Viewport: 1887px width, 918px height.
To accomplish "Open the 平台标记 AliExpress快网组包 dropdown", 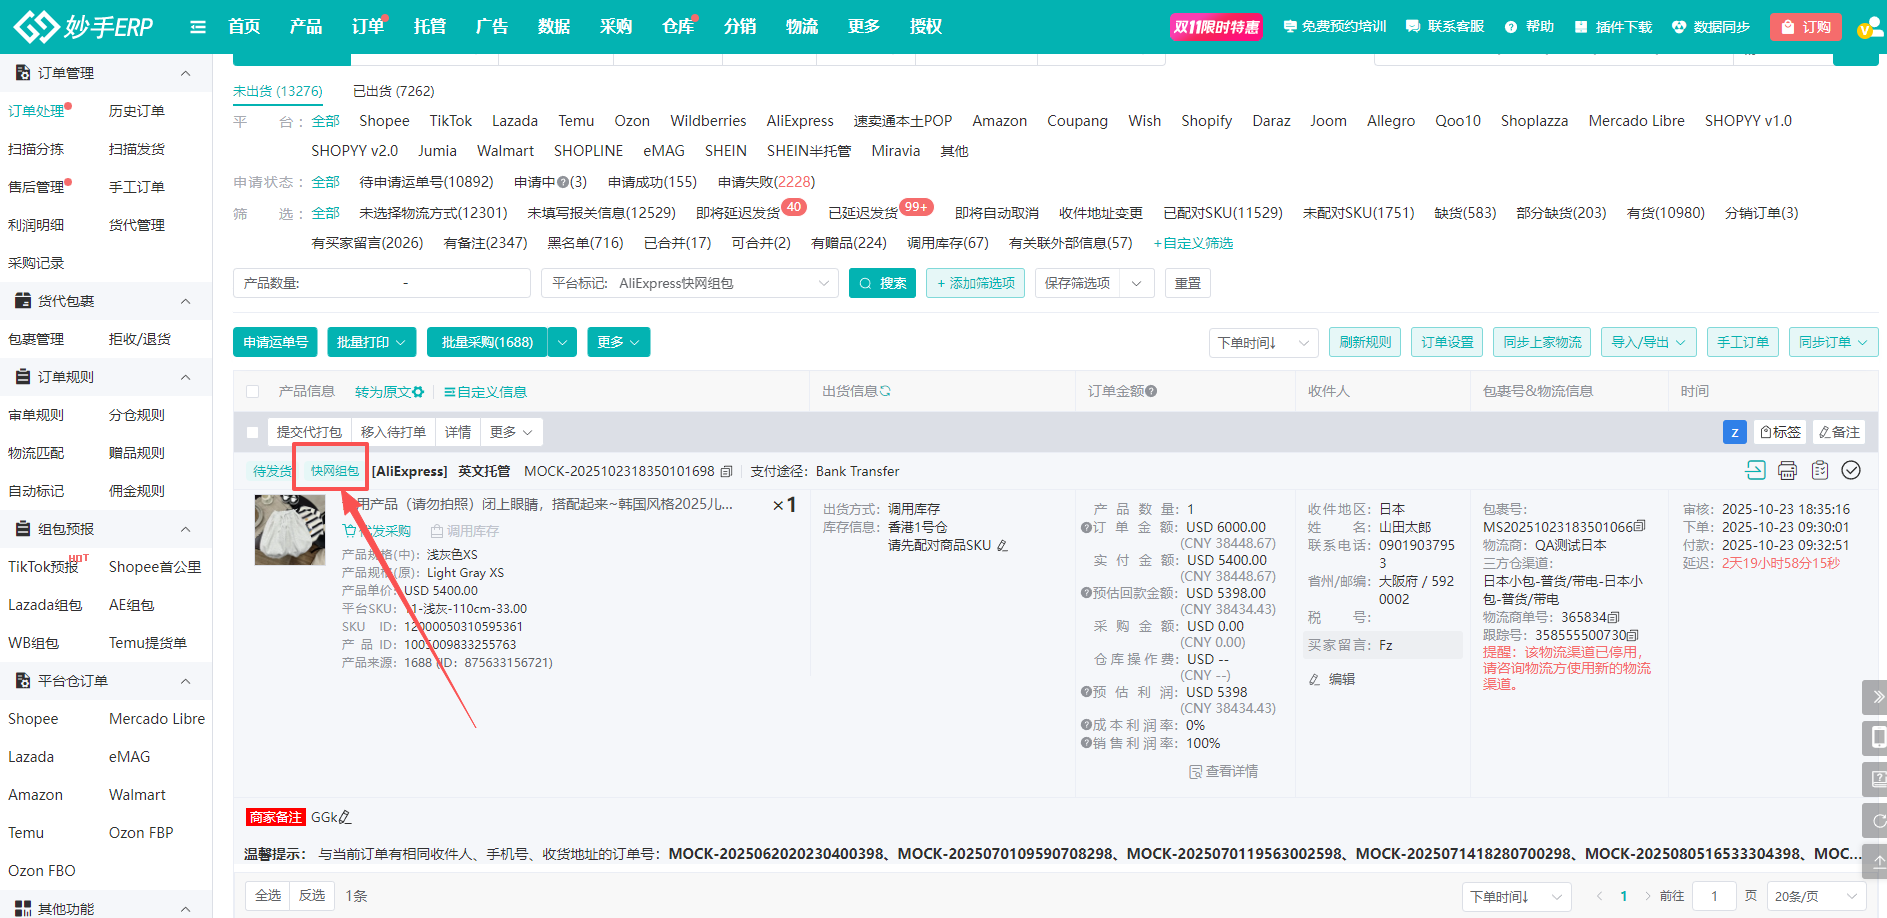I will [x=690, y=283].
